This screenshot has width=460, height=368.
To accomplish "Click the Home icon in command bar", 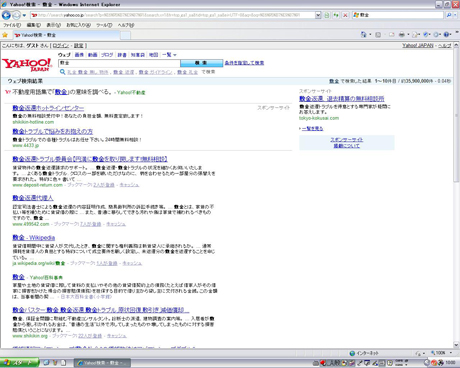I will 363,34.
